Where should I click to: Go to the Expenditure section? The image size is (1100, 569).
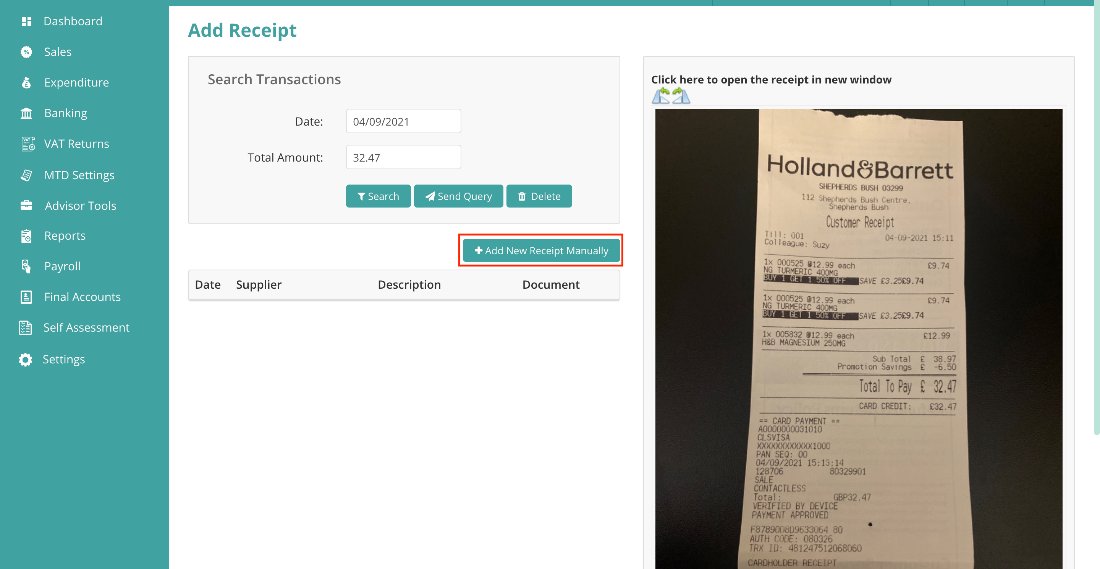(76, 83)
